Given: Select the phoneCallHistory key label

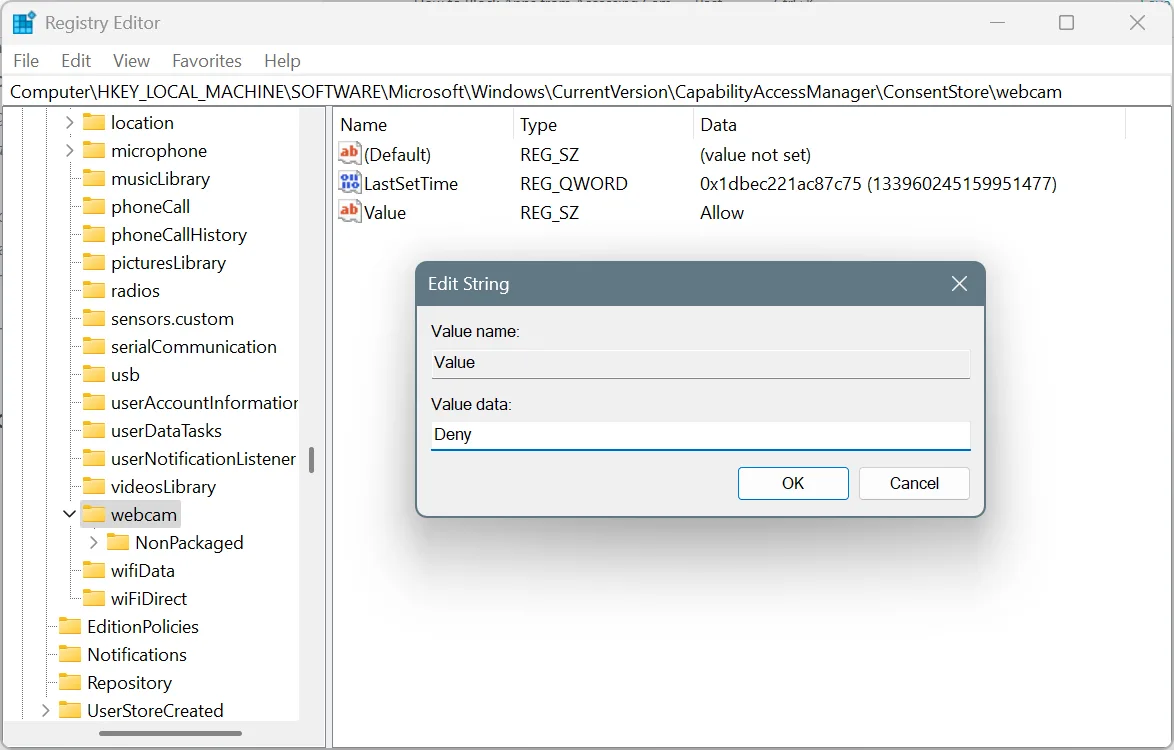Looking at the screenshot, I should pos(178,235).
